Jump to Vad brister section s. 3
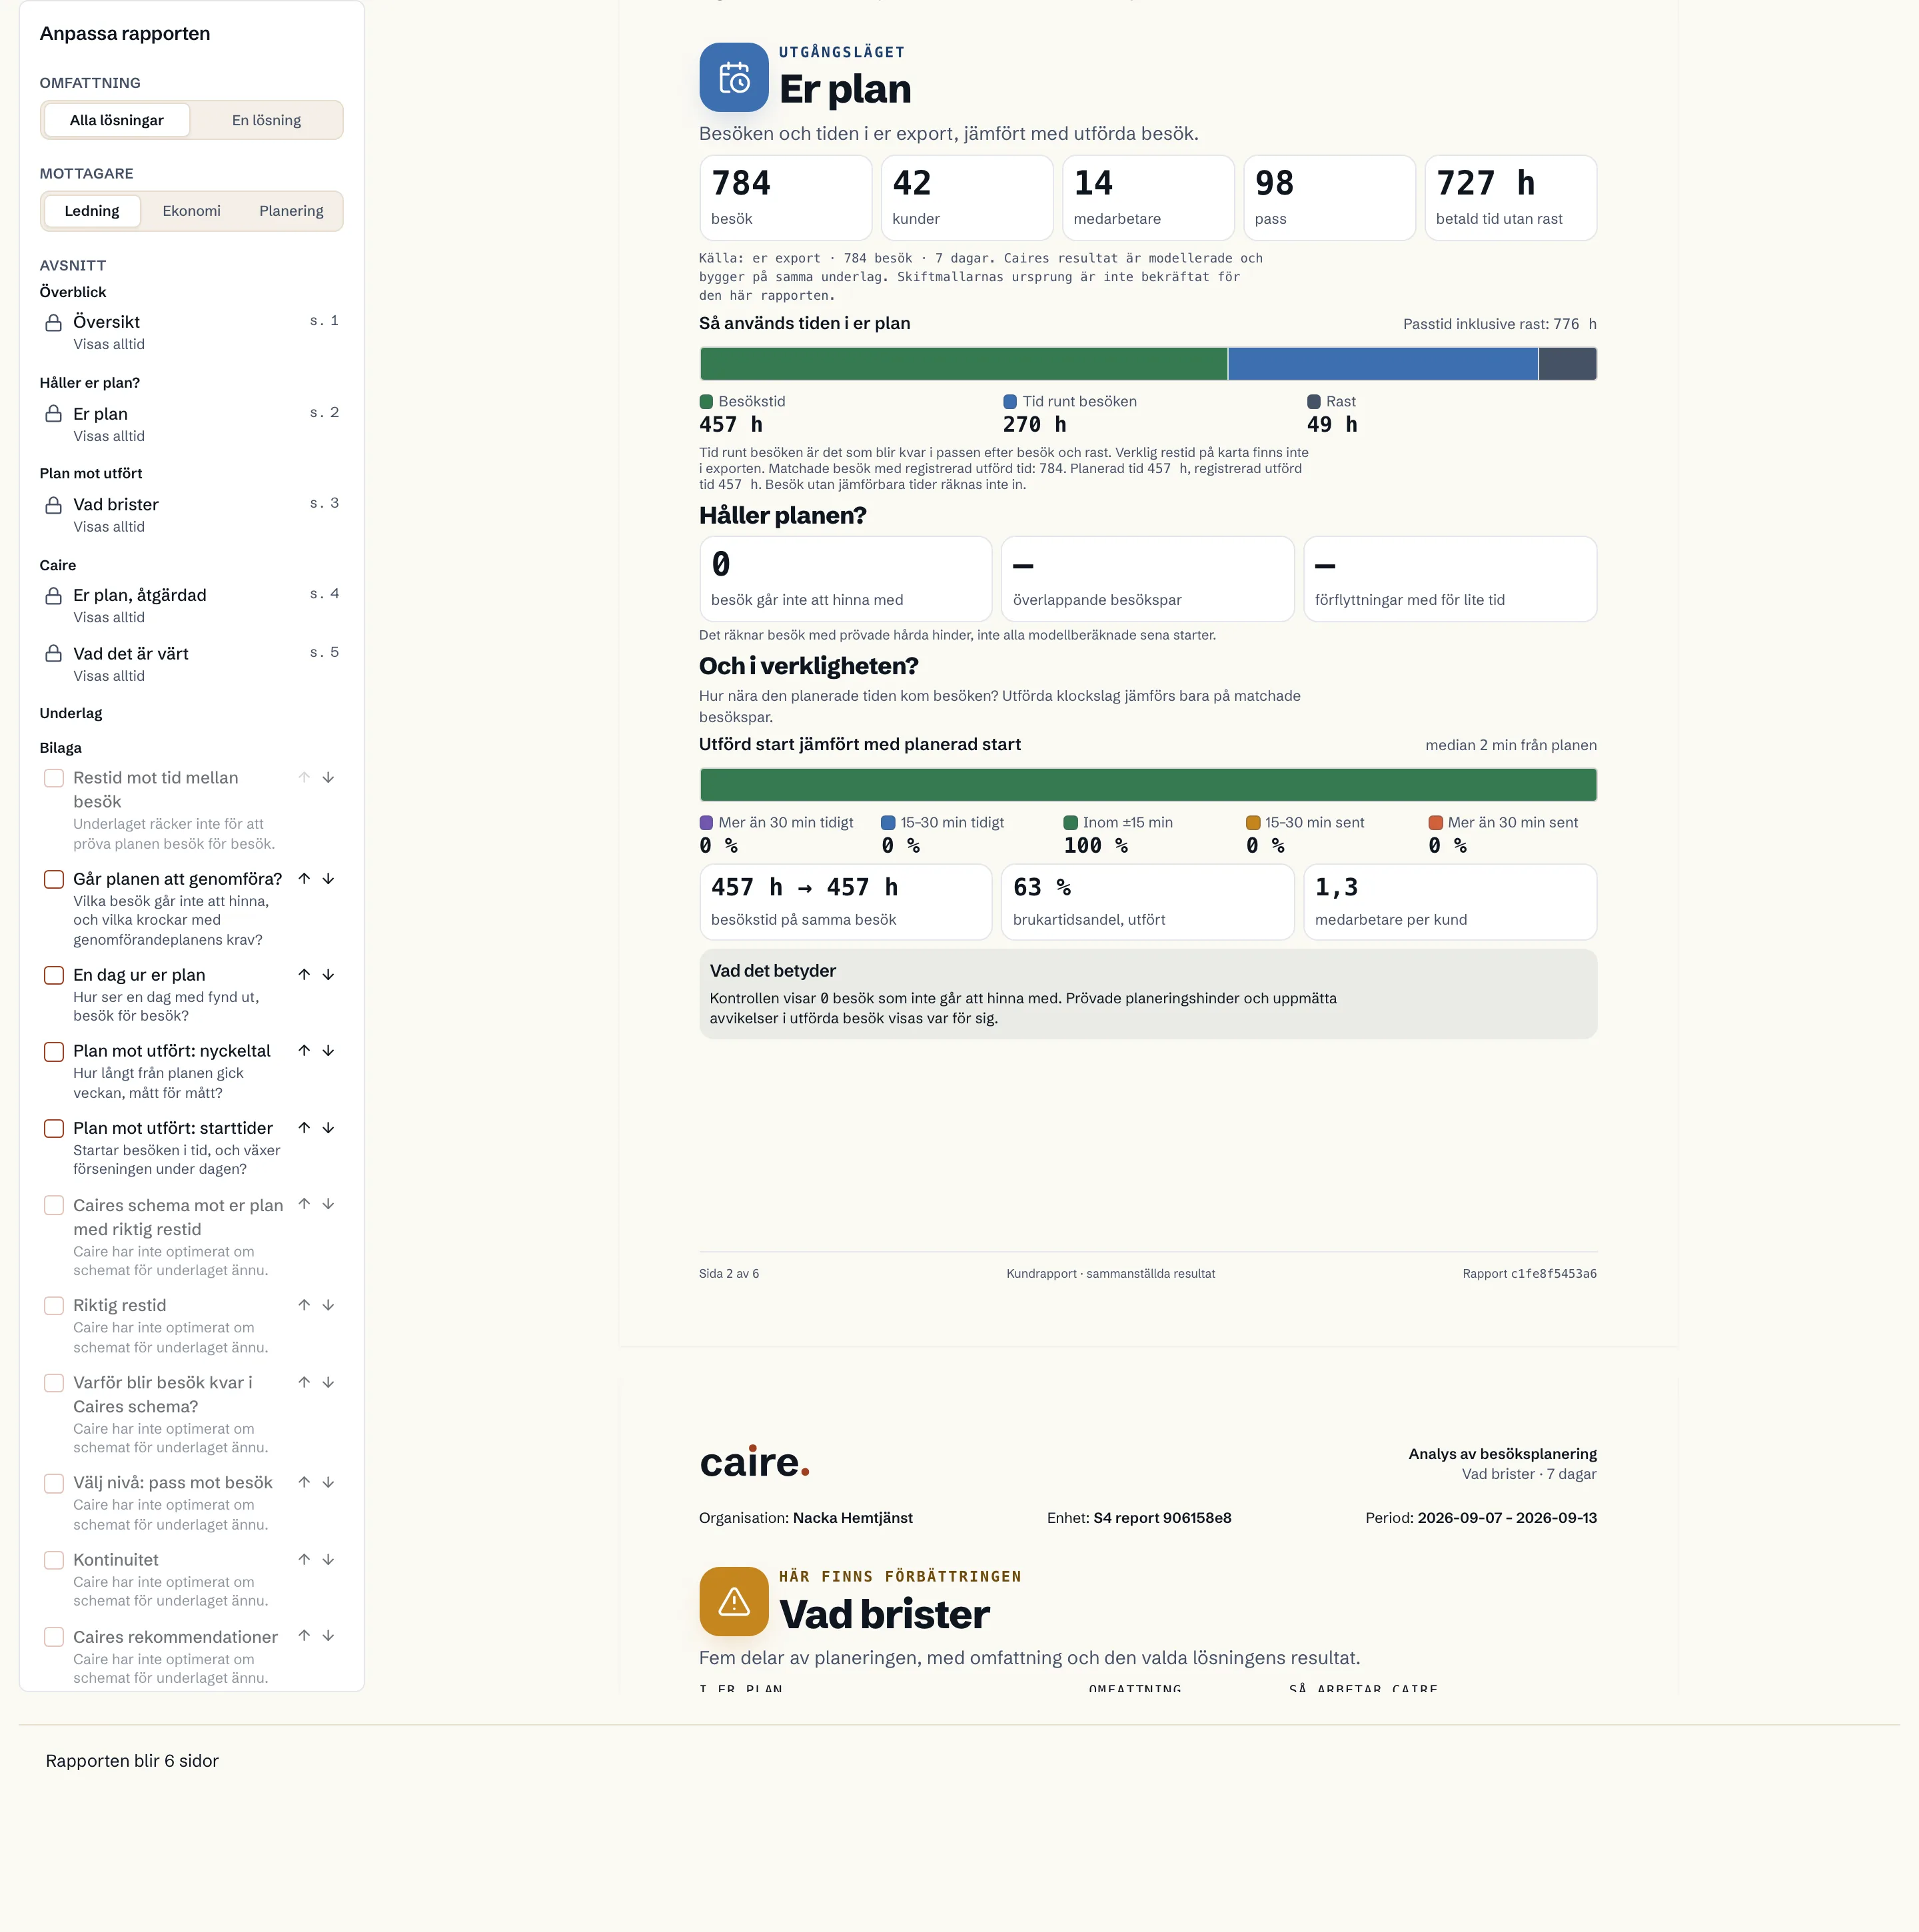 [x=192, y=514]
